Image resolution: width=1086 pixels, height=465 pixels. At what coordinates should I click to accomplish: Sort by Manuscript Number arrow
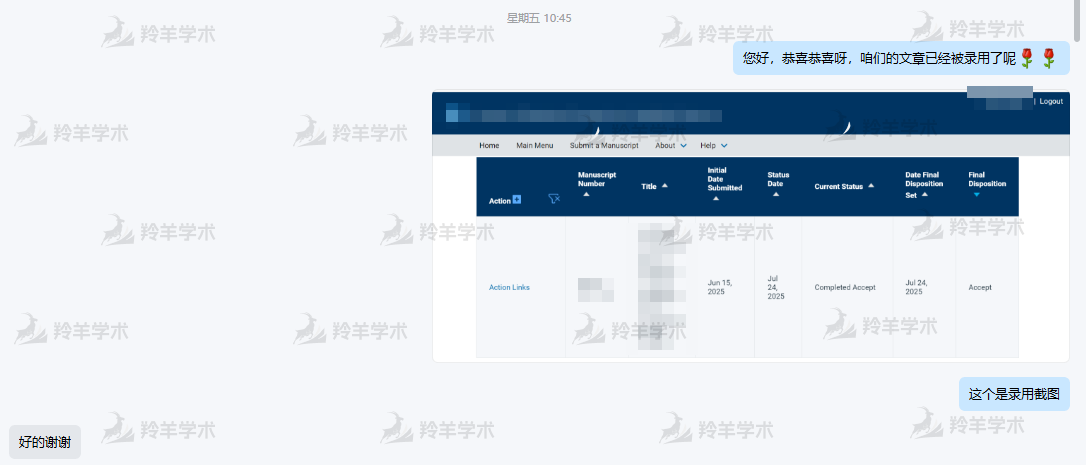pos(586,195)
